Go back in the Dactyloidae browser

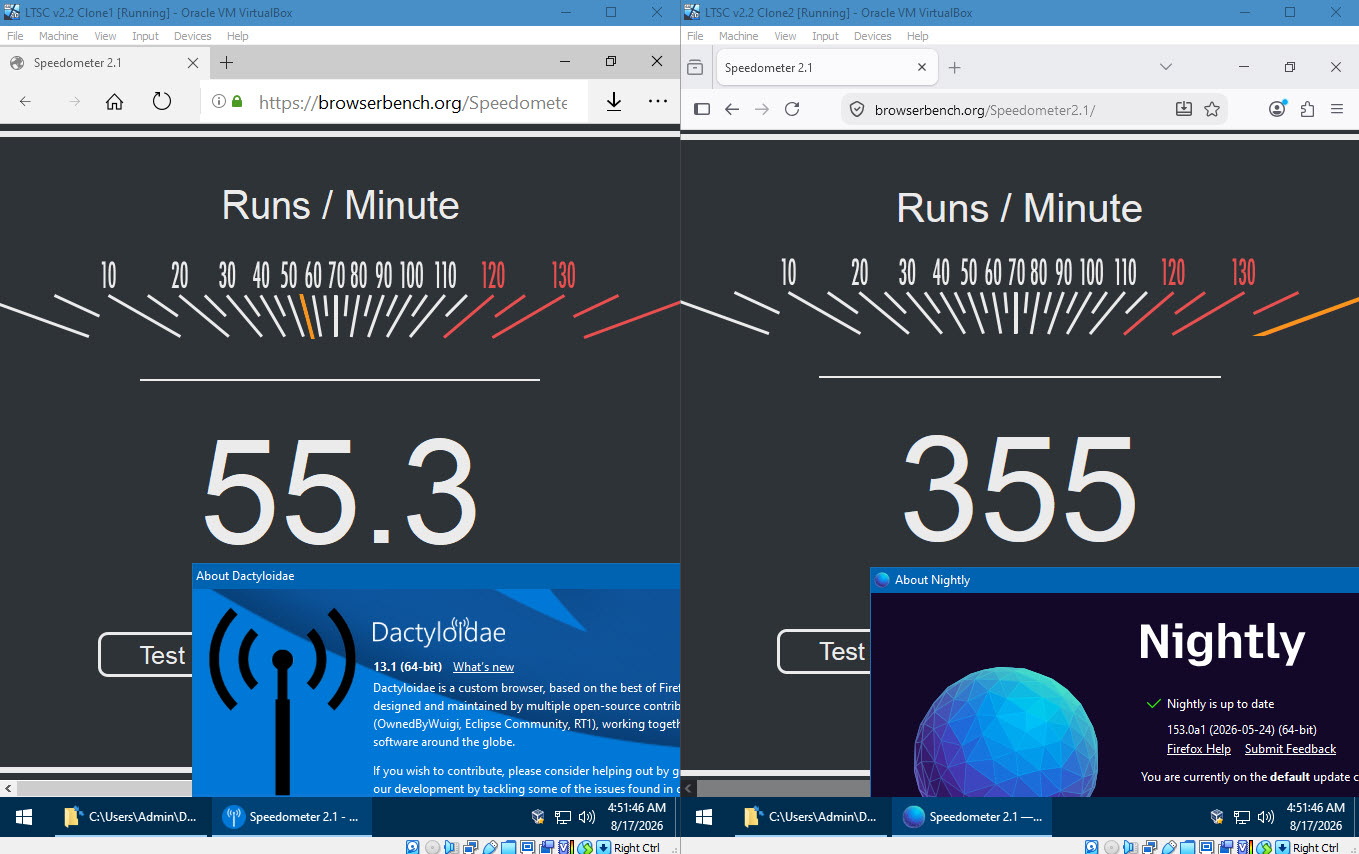(x=25, y=101)
